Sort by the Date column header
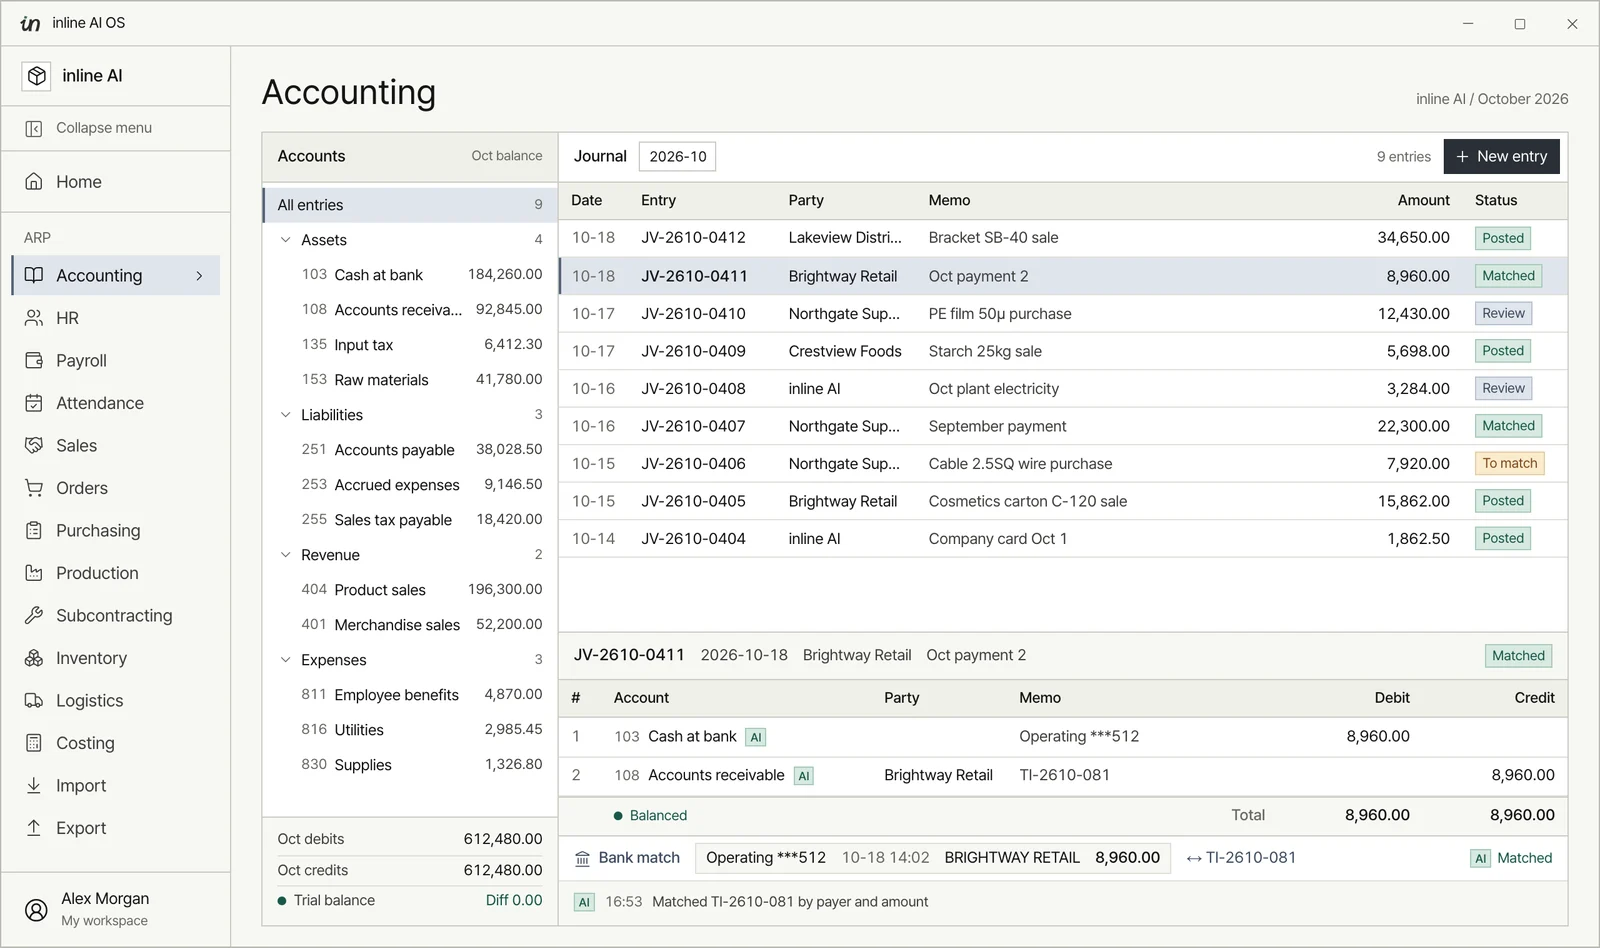This screenshot has width=1600, height=948. (586, 201)
